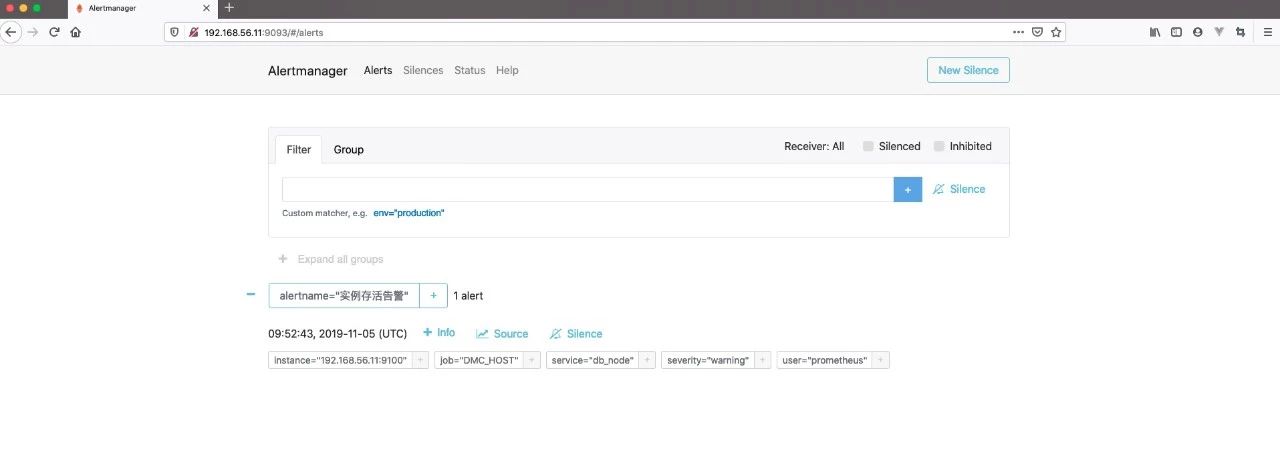Add the filter with blue plus button

pos(908,189)
